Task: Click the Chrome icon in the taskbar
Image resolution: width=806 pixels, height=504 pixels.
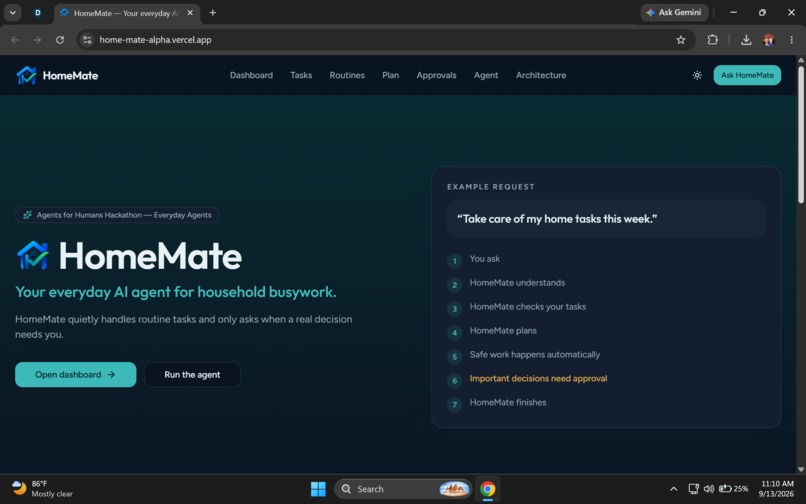Action: 487,489
